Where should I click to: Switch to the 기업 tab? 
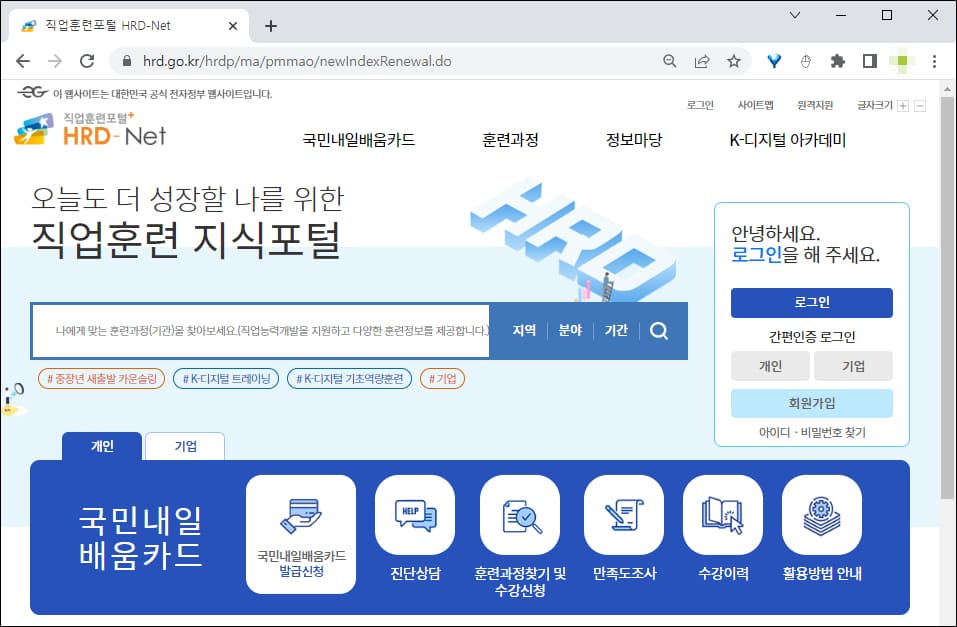tap(184, 446)
